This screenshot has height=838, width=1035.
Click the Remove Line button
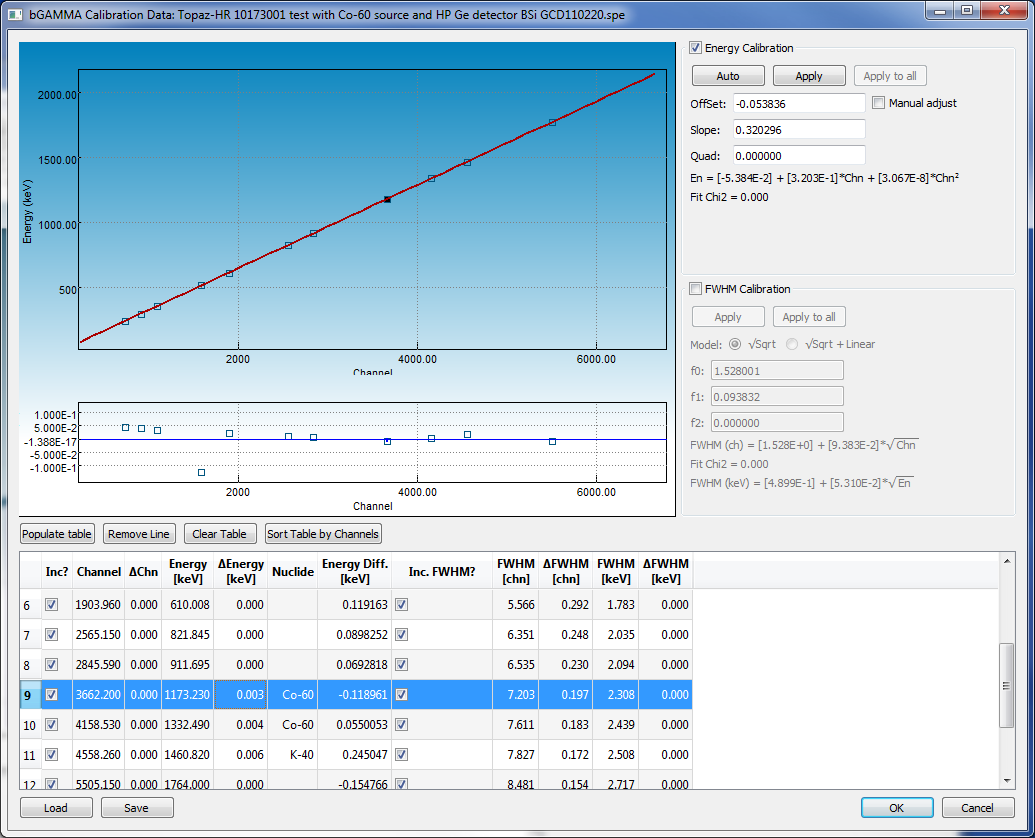pyautogui.click(x=139, y=534)
